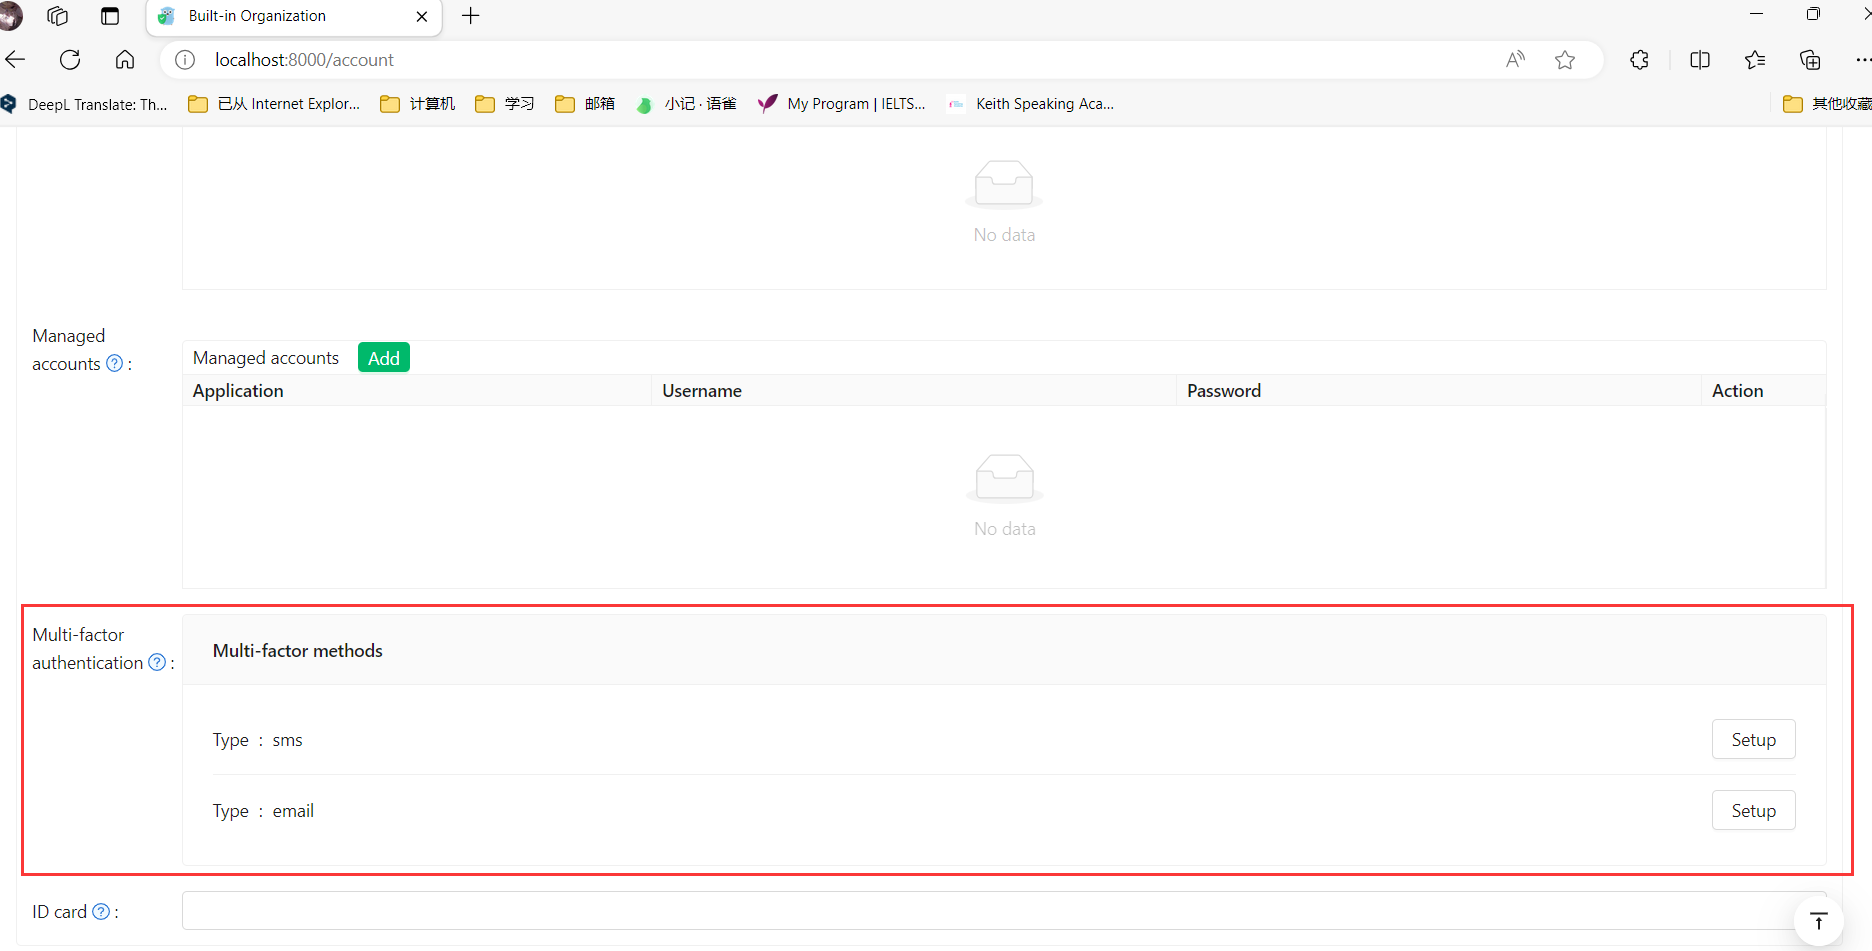The image size is (1872, 951).
Task: Click help icon beside Managed accounts
Action: [115, 364]
